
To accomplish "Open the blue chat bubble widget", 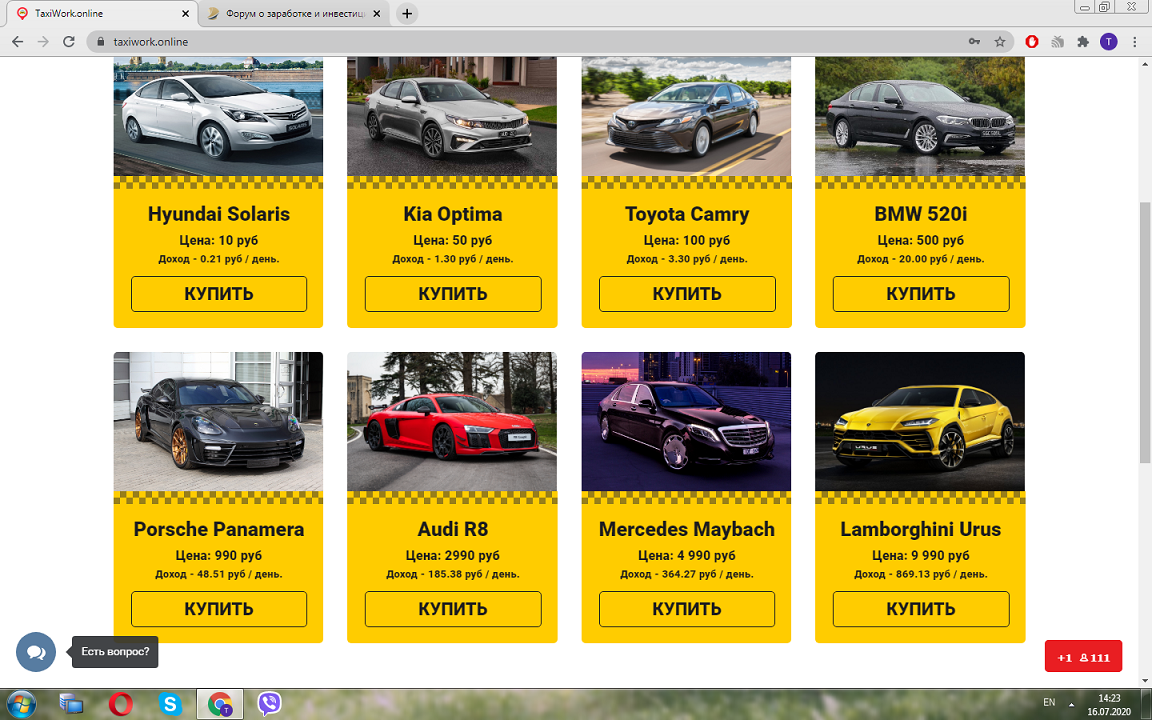I will 36,652.
